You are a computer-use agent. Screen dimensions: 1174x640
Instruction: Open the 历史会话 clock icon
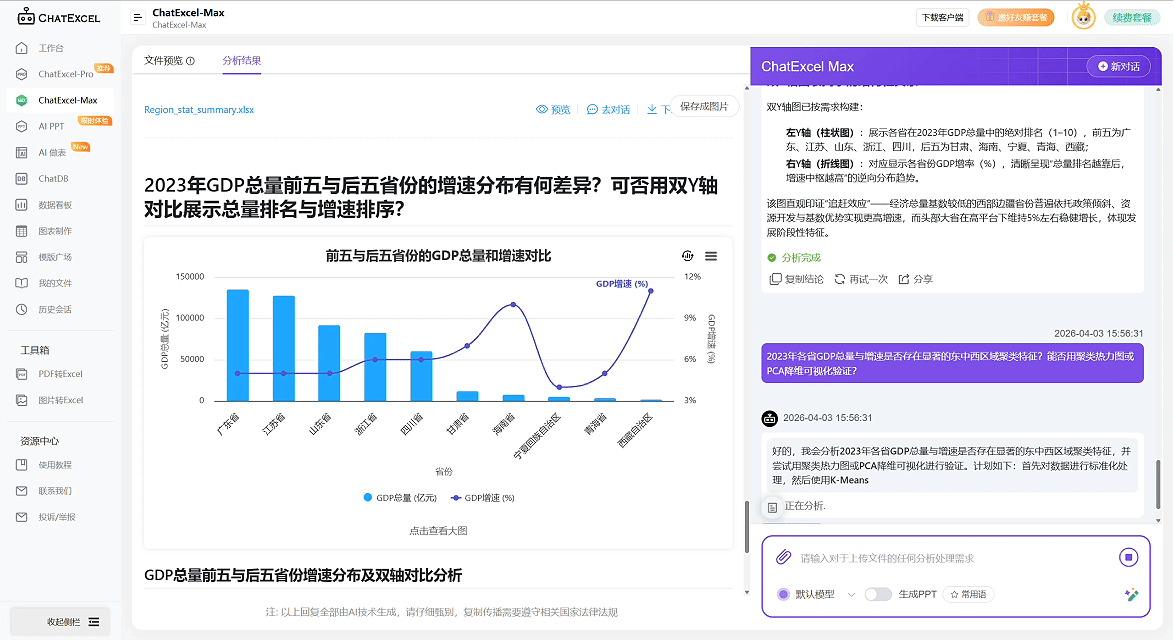click(22, 309)
